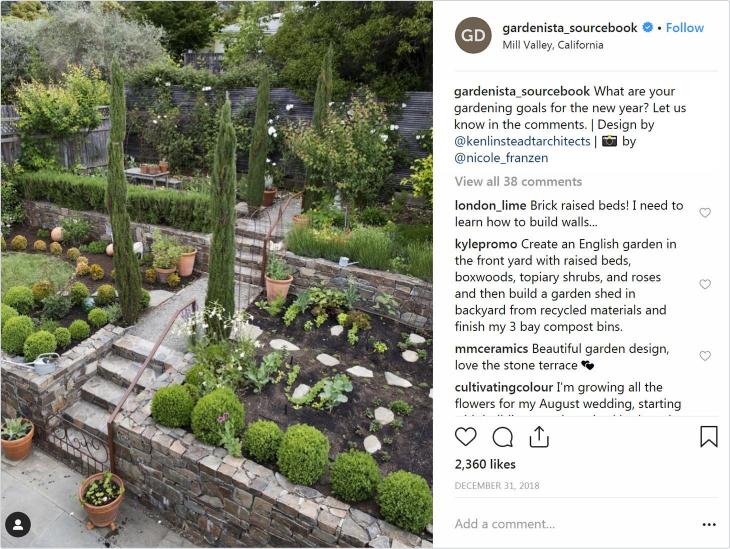Save the post with the bookmark icon
Image resolution: width=730 pixels, height=549 pixels.
coord(709,437)
